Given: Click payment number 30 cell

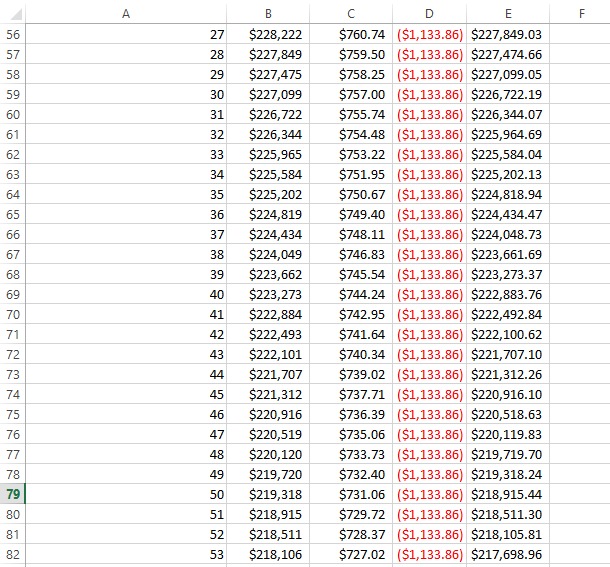Looking at the screenshot, I should (126, 95).
